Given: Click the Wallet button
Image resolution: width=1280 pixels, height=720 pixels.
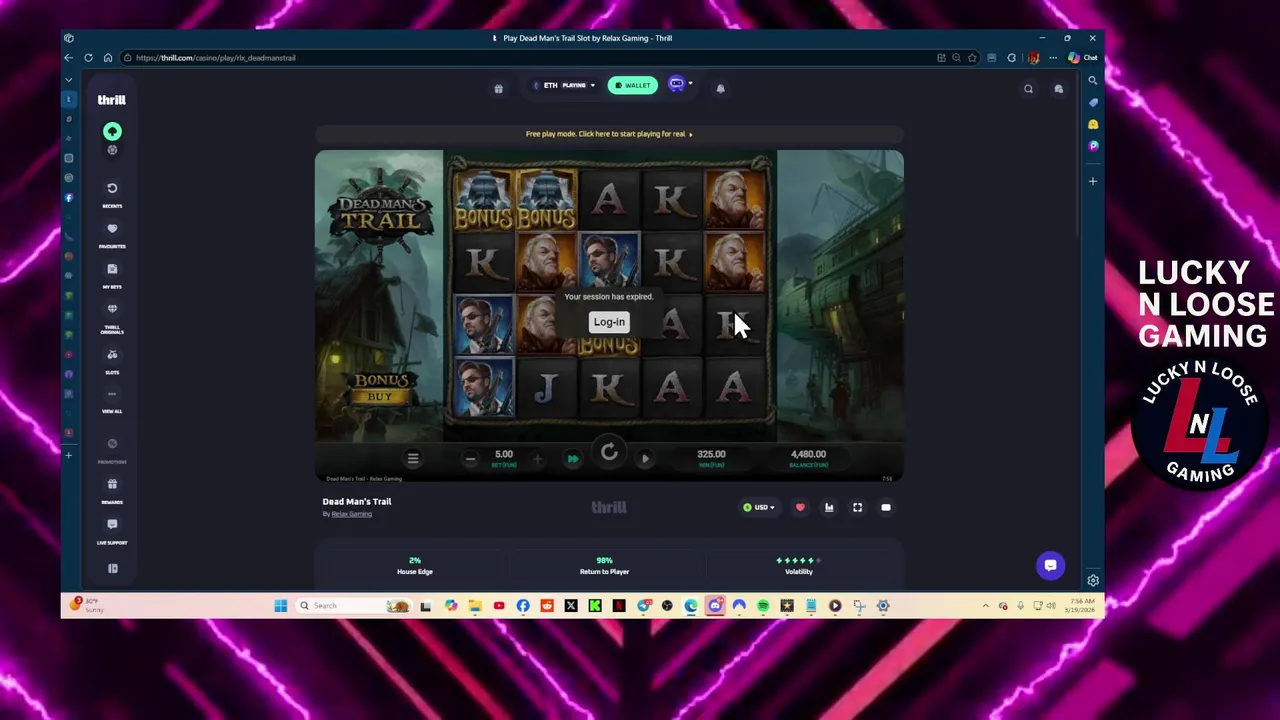Looking at the screenshot, I should point(632,85).
